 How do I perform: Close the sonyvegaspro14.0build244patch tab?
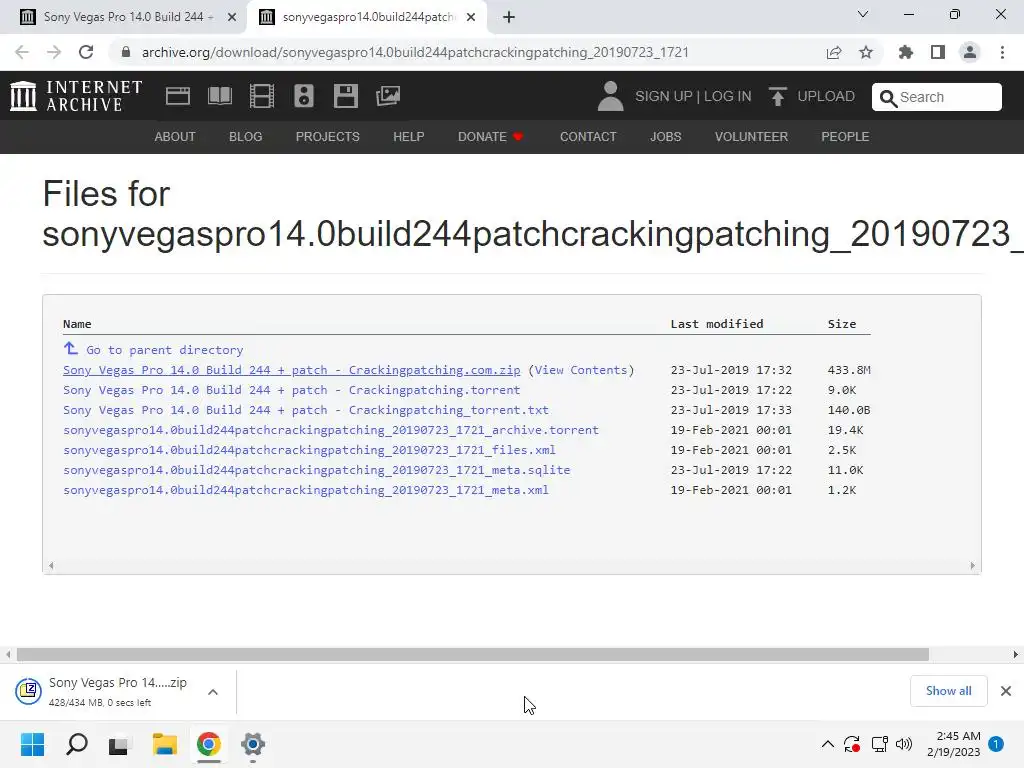471,17
